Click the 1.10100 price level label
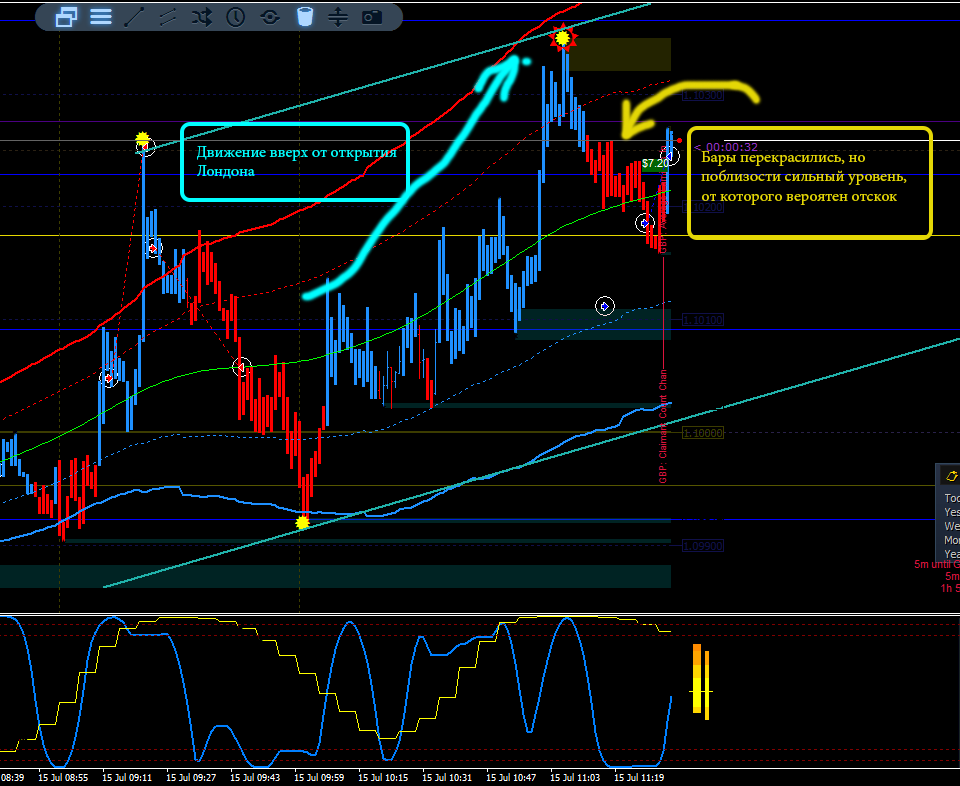Screen dimensions: 960x786 (703, 320)
